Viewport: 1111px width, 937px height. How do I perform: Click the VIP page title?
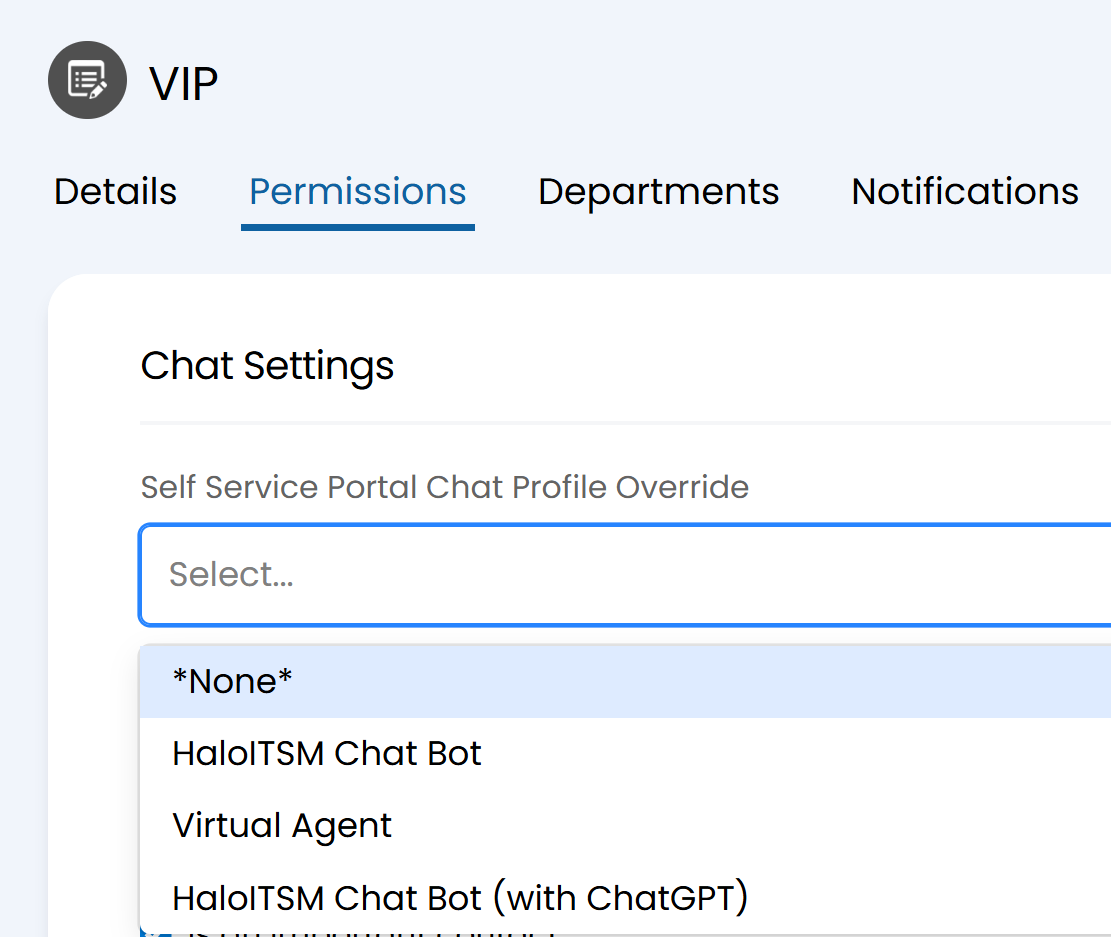click(184, 83)
